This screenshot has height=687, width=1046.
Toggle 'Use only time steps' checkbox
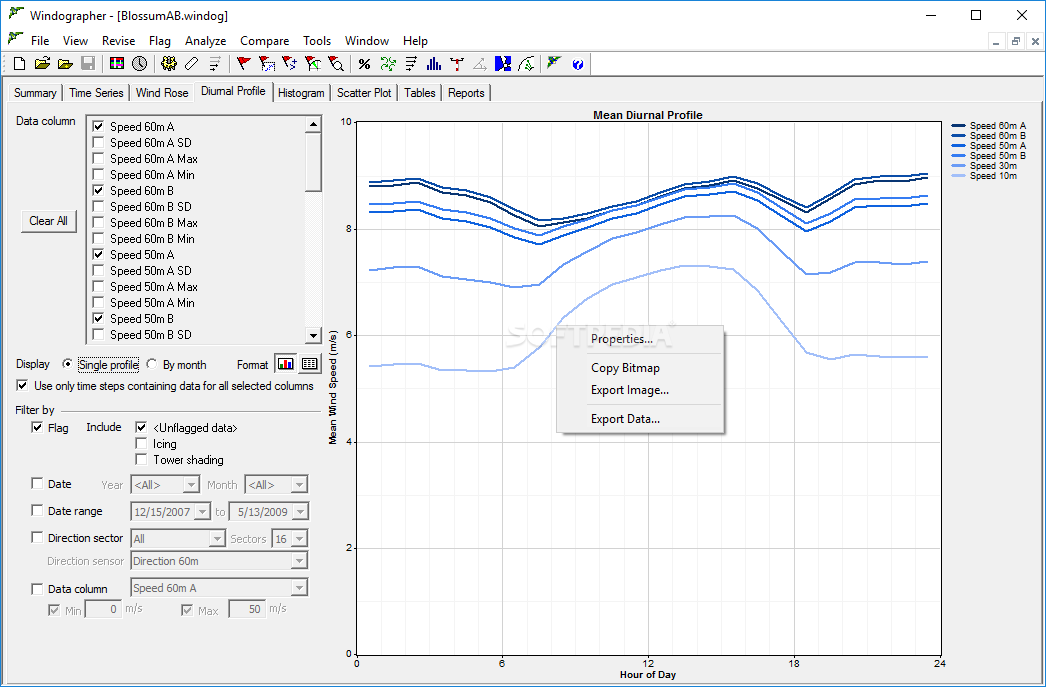pyautogui.click(x=23, y=386)
